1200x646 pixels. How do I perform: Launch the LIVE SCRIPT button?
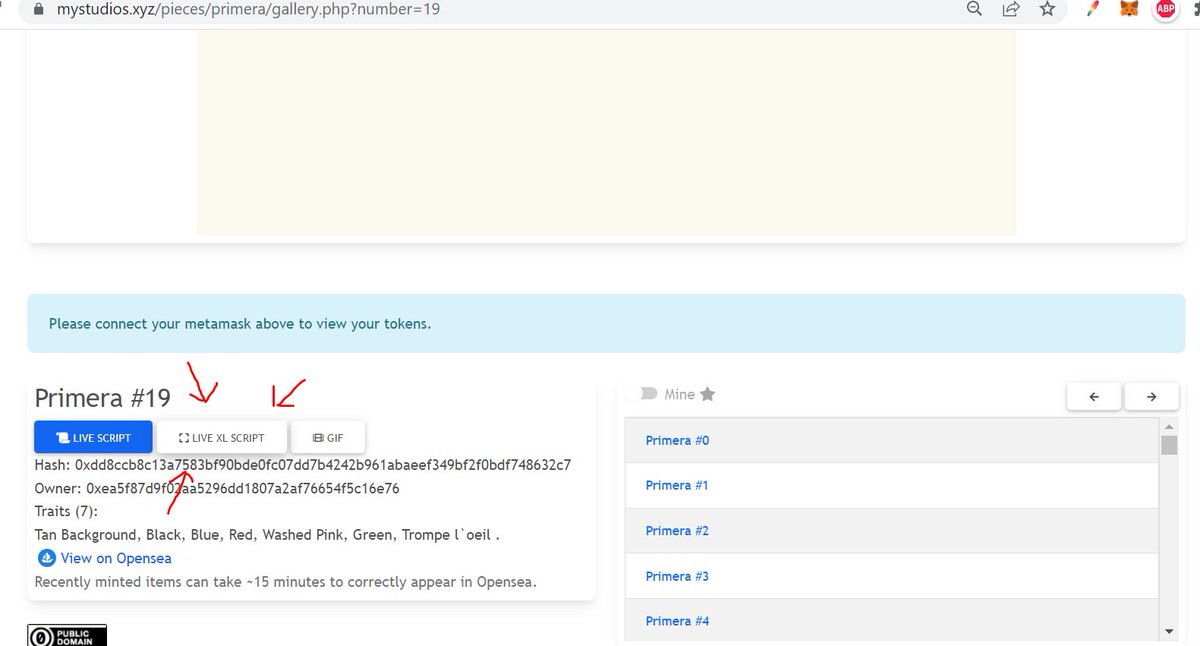point(94,437)
